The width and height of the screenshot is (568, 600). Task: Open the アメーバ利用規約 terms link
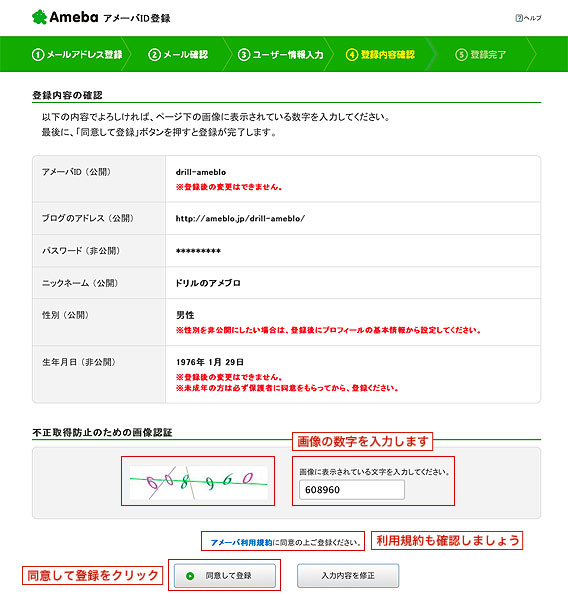241,542
